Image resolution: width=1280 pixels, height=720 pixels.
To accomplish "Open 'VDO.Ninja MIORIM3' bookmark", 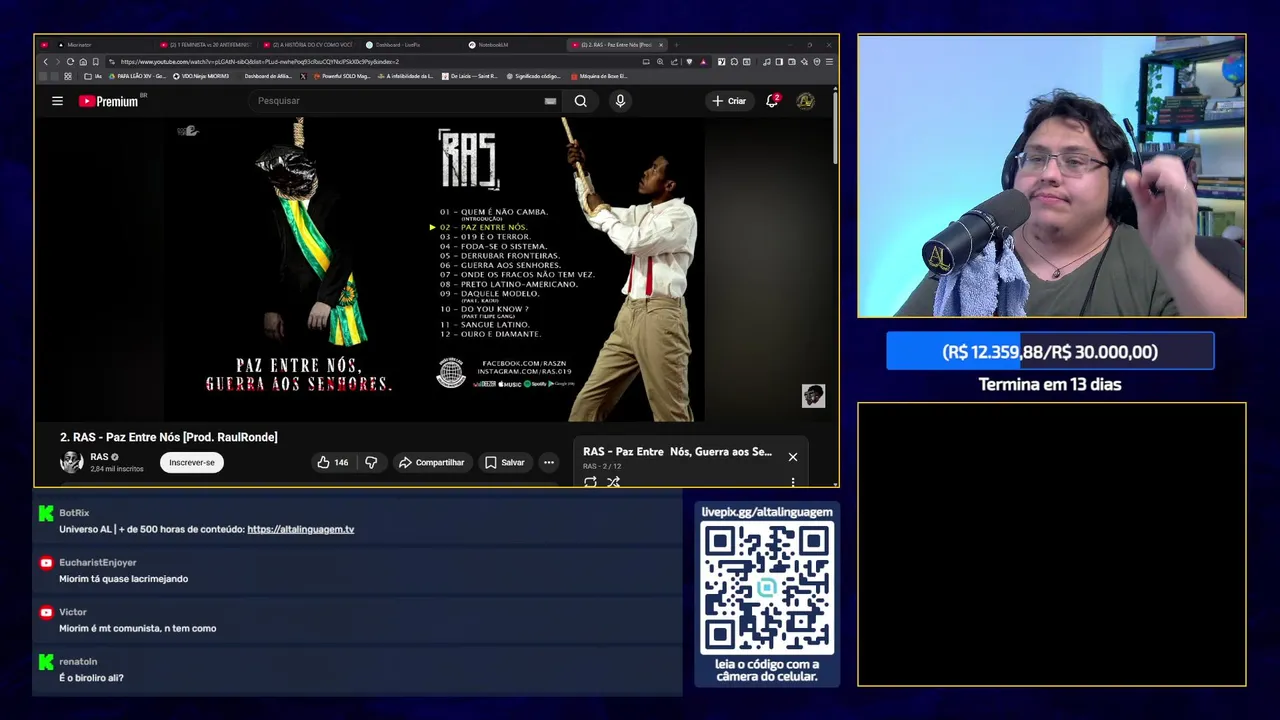I will [x=201, y=76].
